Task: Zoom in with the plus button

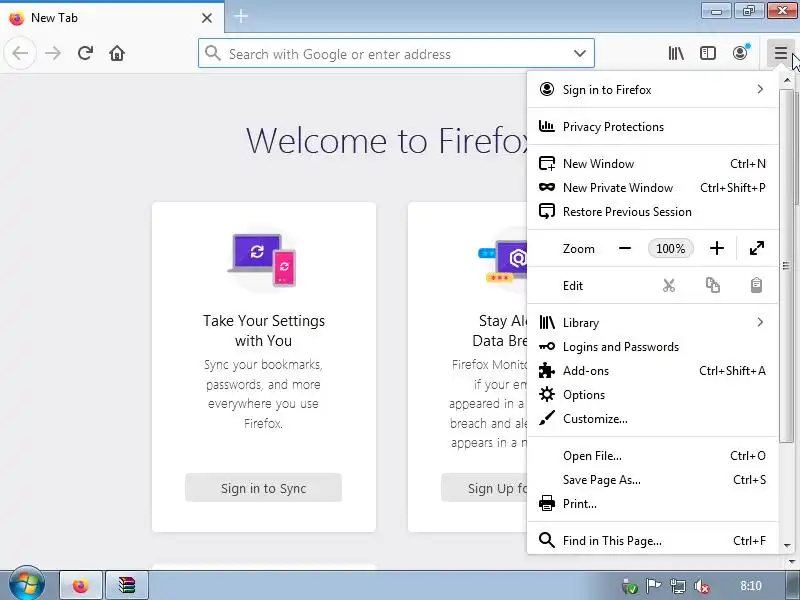Action: pos(717,248)
